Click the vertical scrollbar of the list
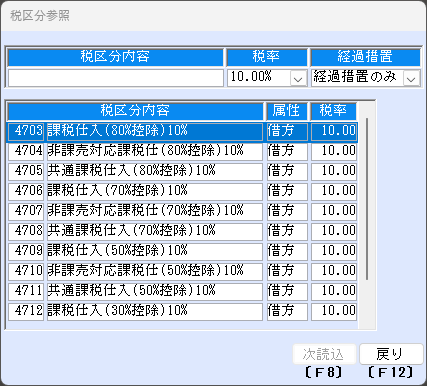427x386 pixels. coord(367,199)
